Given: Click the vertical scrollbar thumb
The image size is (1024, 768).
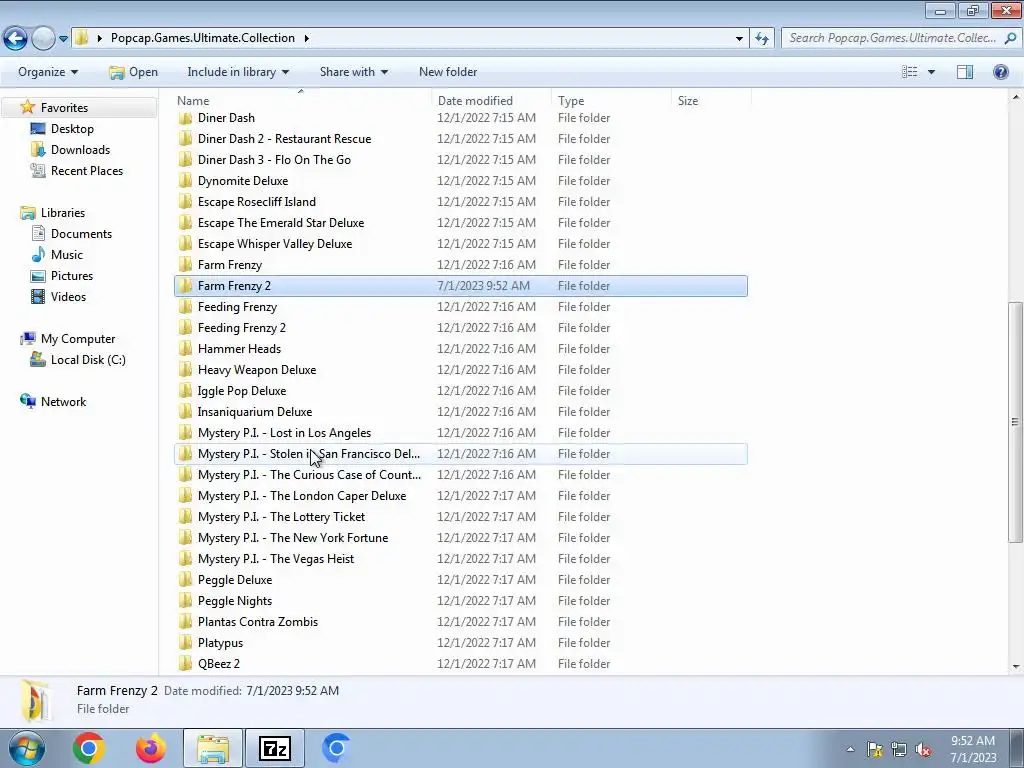Looking at the screenshot, I should (1016, 422).
